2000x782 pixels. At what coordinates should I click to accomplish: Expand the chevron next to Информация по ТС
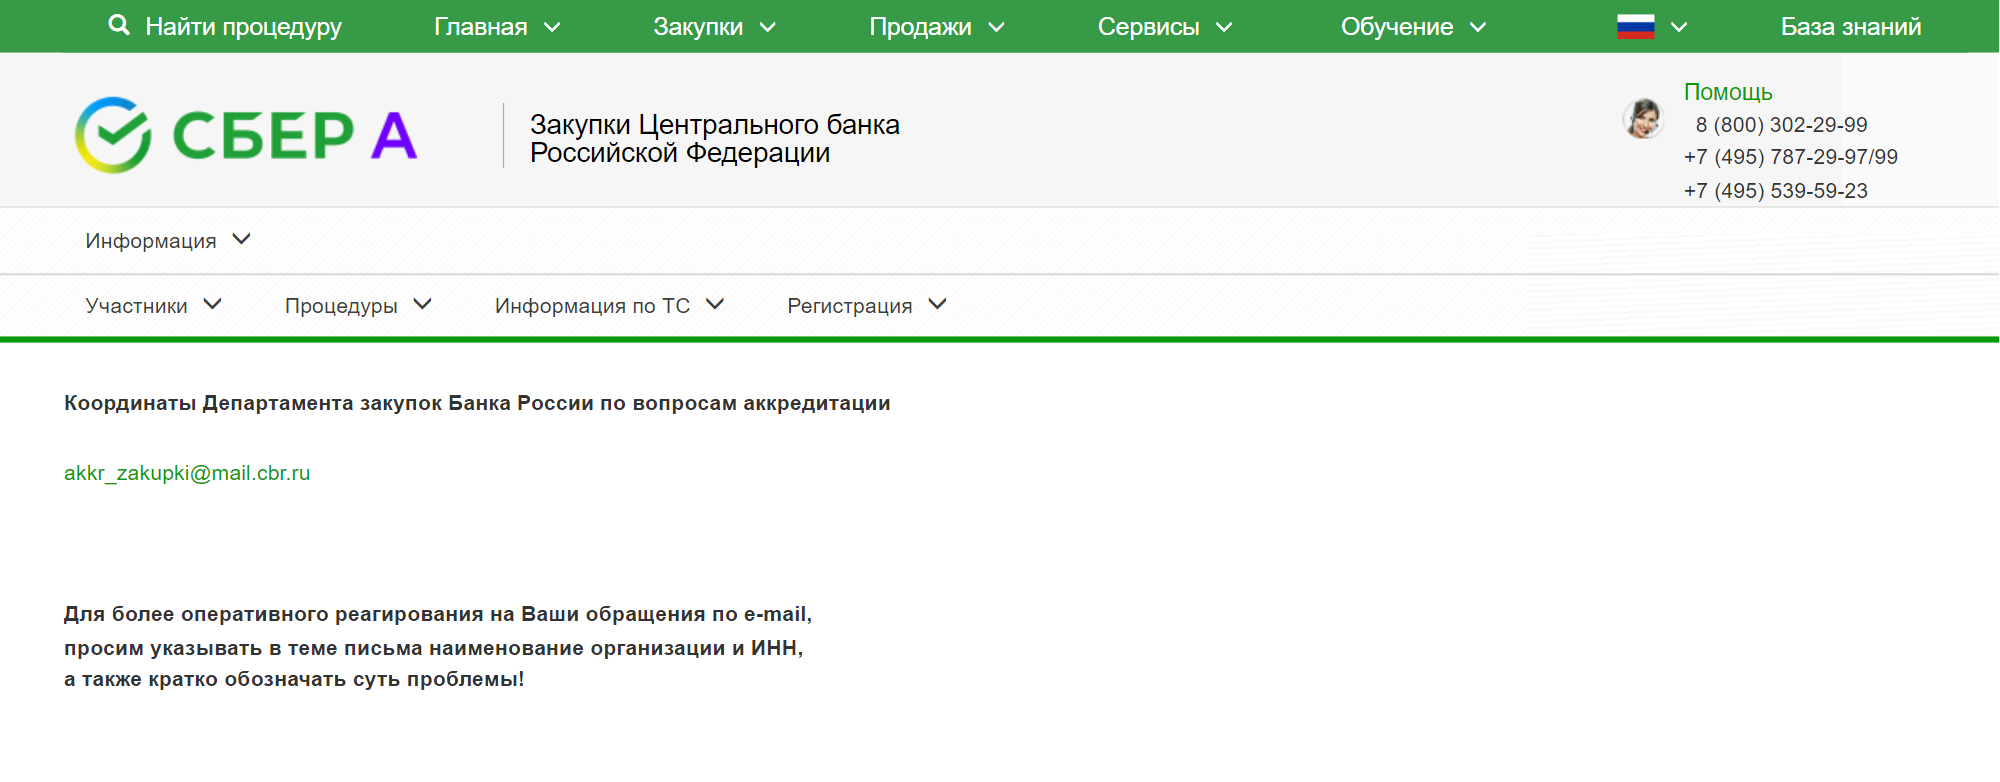coord(714,304)
